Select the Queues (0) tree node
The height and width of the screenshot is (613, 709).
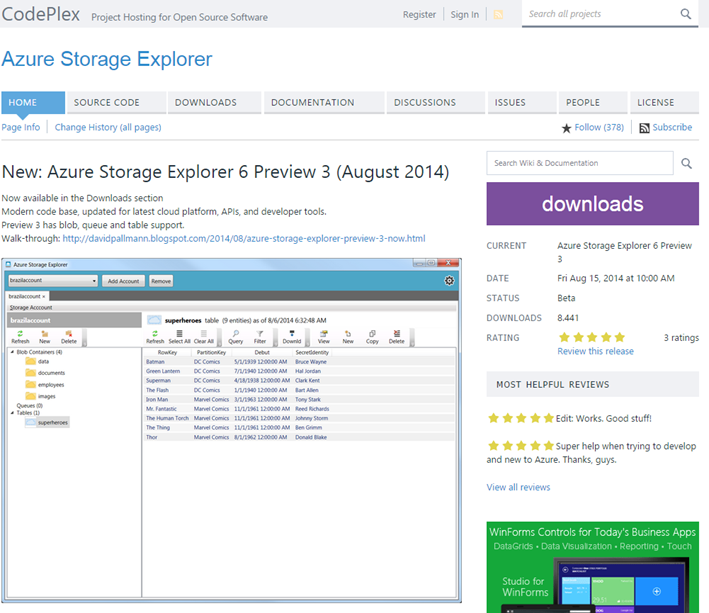[29, 406]
